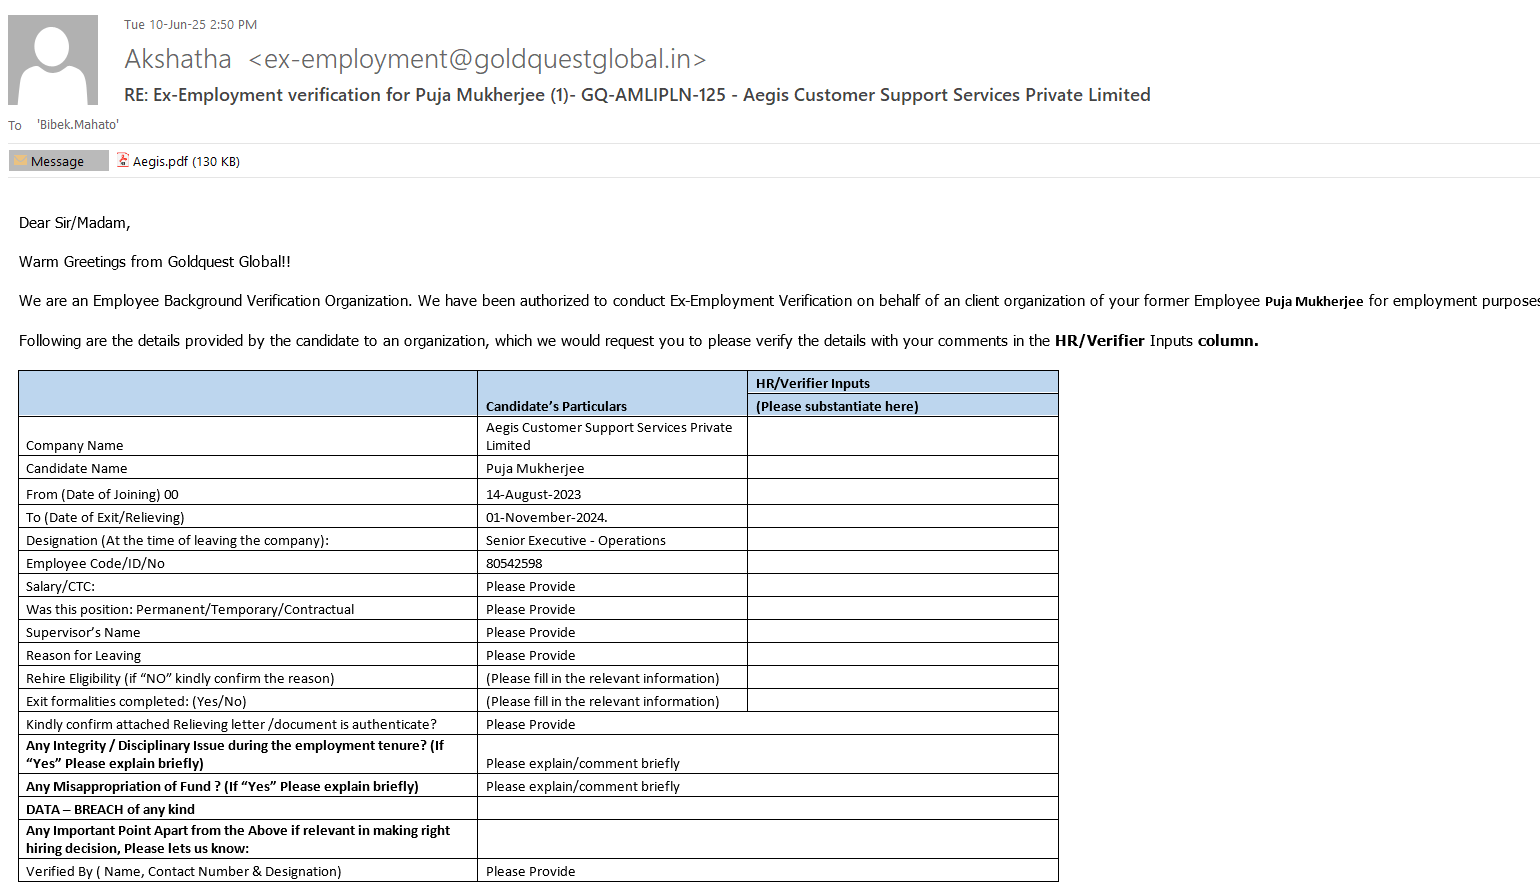Click the envelope icon on Message tab
1540x883 pixels.
click(20, 161)
